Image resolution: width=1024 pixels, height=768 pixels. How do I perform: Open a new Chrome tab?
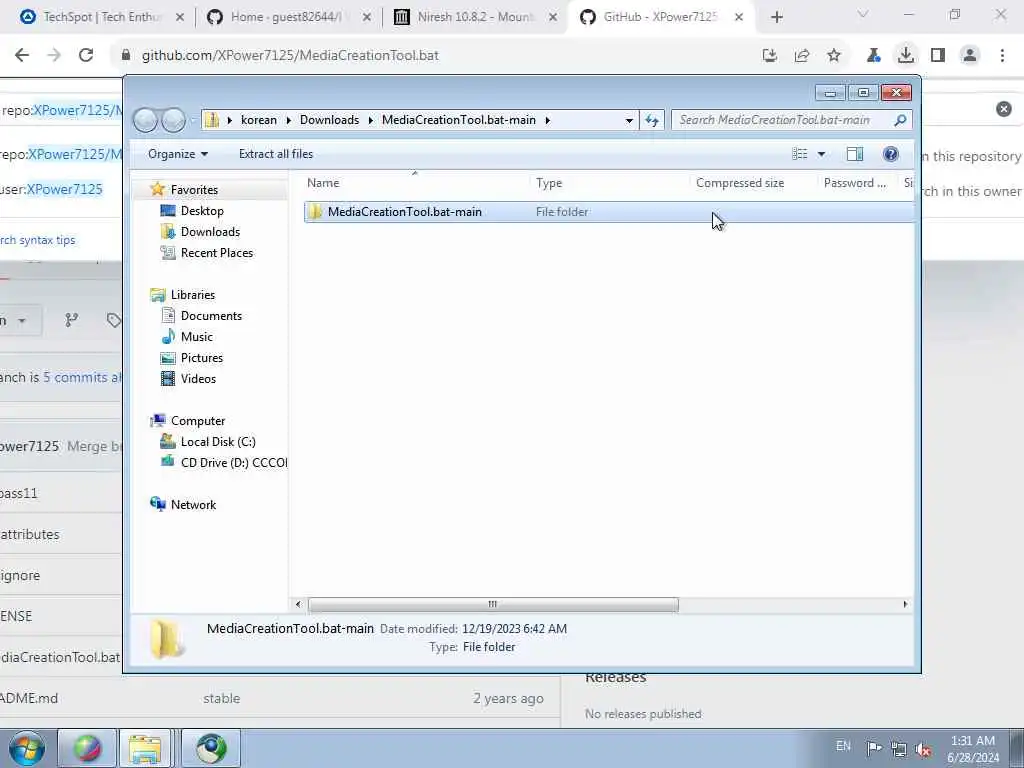pos(776,18)
